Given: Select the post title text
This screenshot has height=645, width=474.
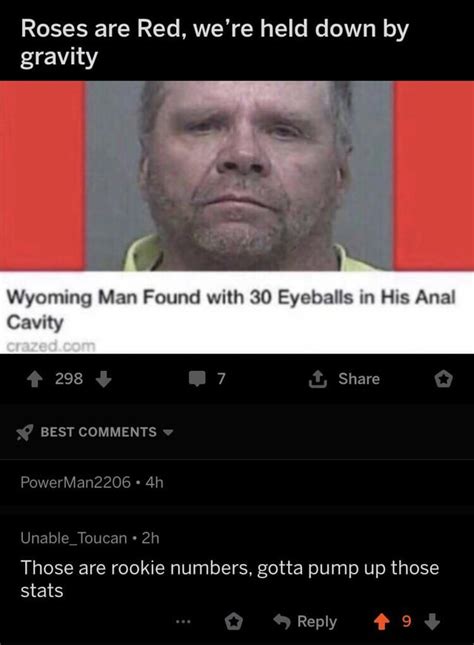Looking at the screenshot, I should [214, 42].
